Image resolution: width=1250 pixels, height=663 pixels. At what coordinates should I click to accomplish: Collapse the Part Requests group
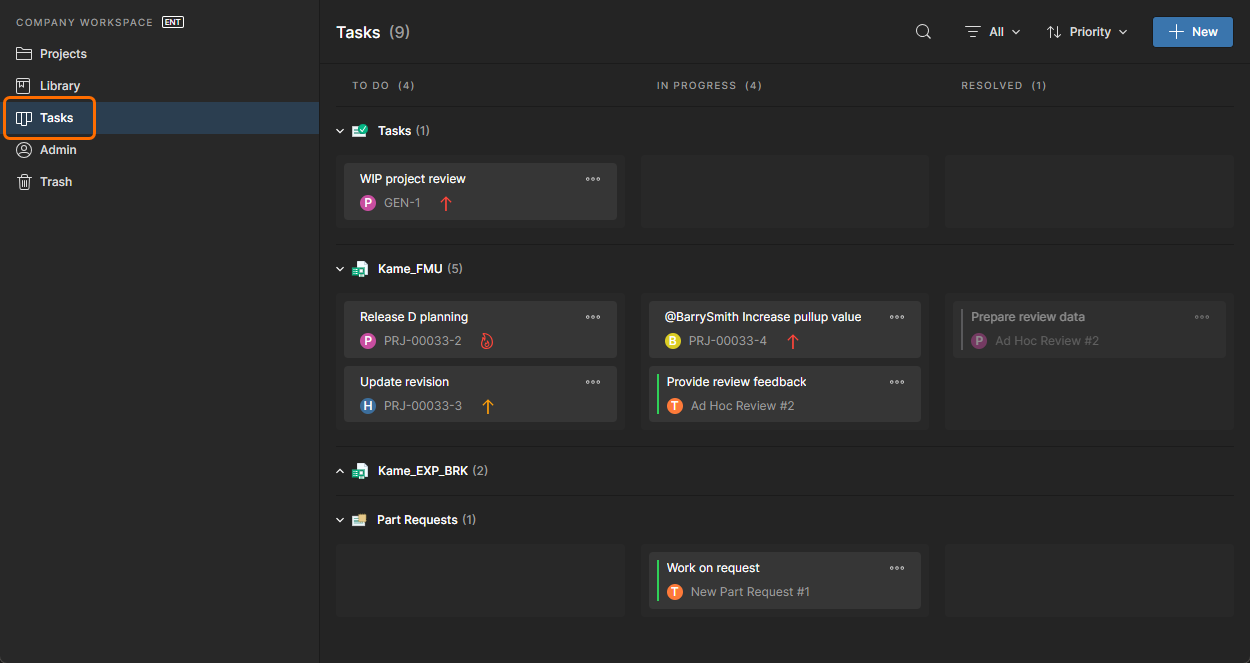[x=340, y=520]
